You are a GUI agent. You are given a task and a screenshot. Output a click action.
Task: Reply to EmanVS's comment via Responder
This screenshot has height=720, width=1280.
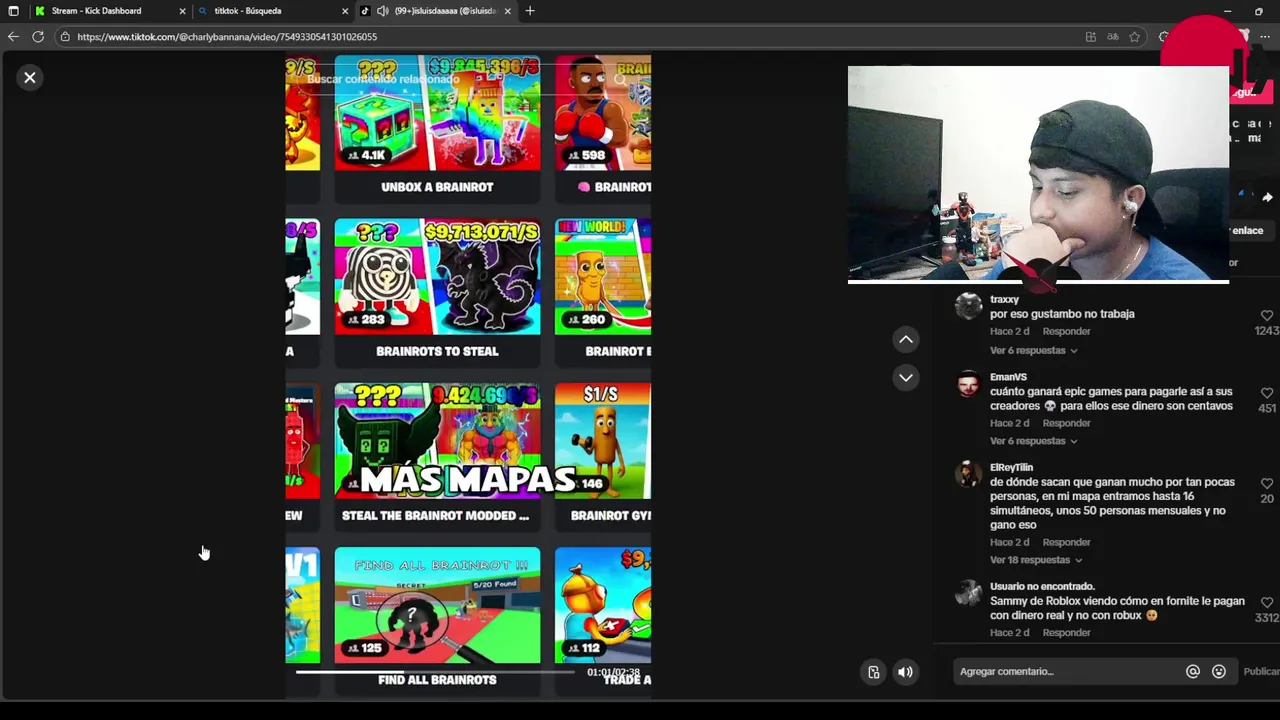click(x=1066, y=423)
